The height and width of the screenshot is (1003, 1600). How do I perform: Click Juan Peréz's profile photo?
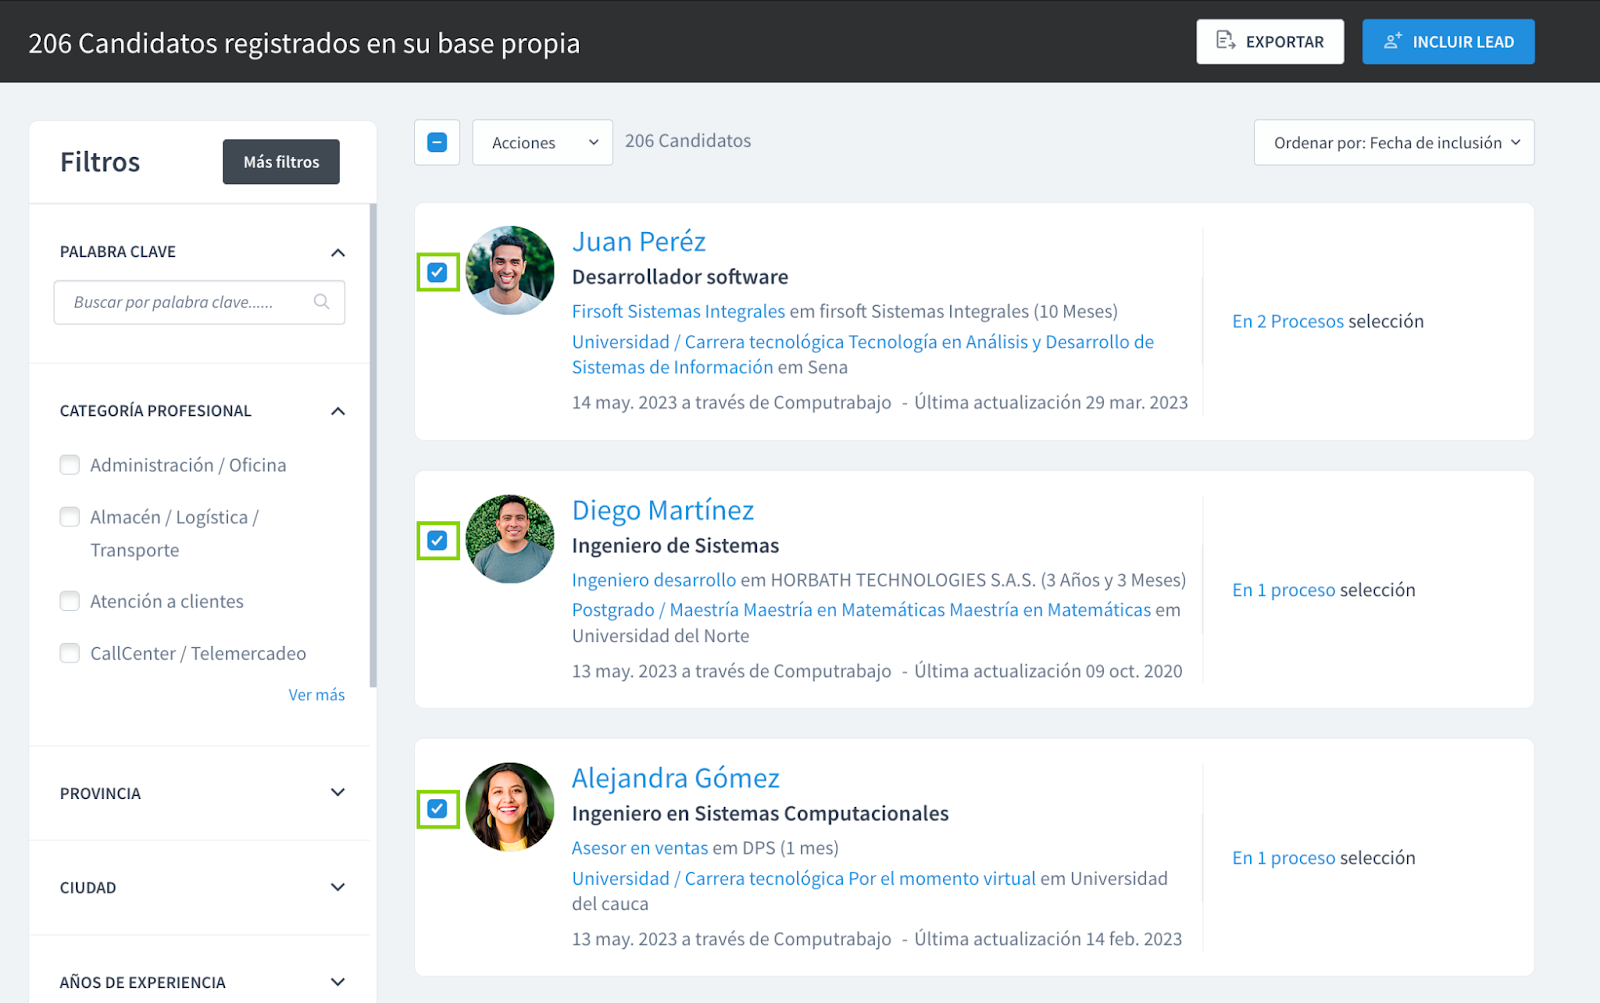(510, 271)
